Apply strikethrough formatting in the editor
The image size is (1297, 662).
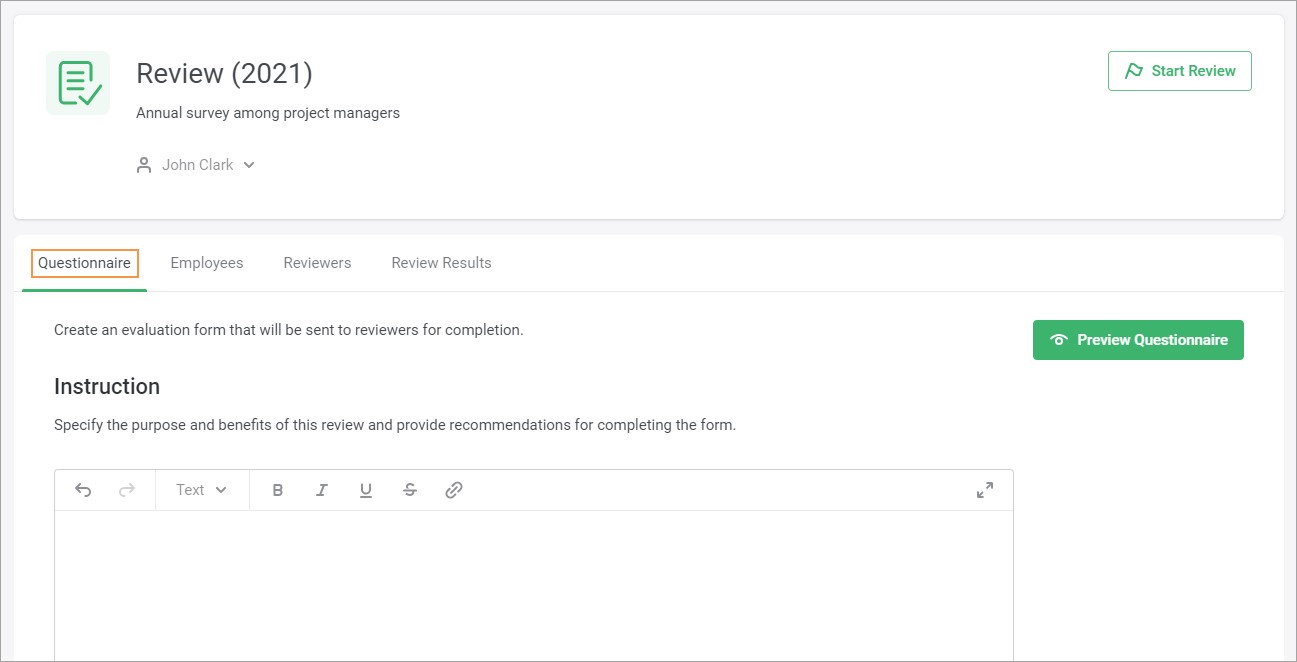[x=410, y=490]
